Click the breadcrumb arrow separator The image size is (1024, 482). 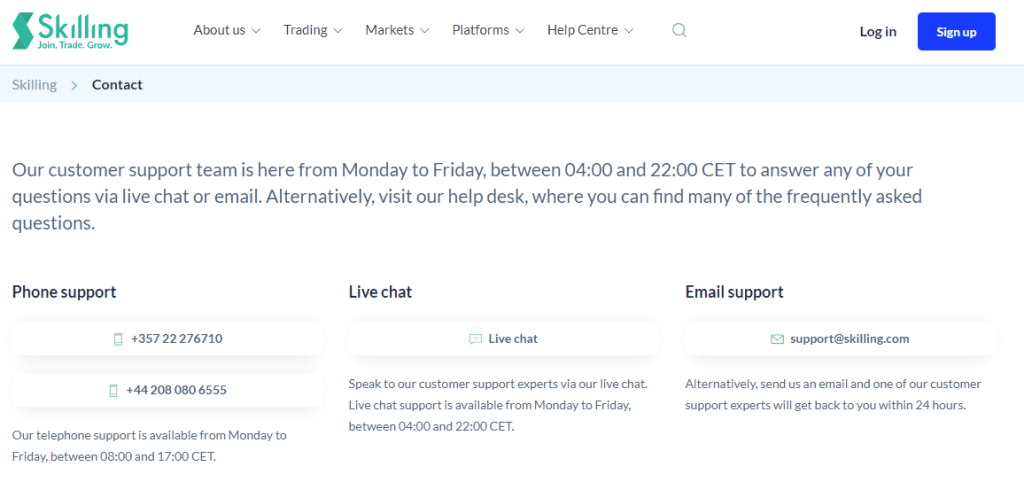74,85
